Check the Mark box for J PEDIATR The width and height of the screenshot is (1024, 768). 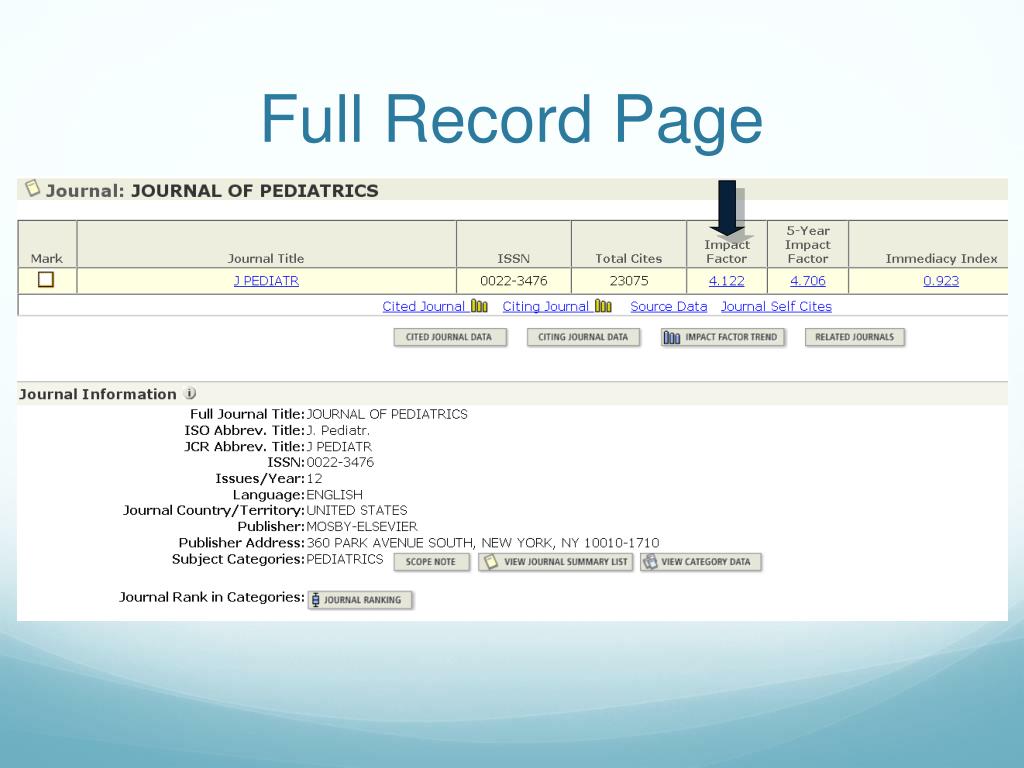point(46,280)
